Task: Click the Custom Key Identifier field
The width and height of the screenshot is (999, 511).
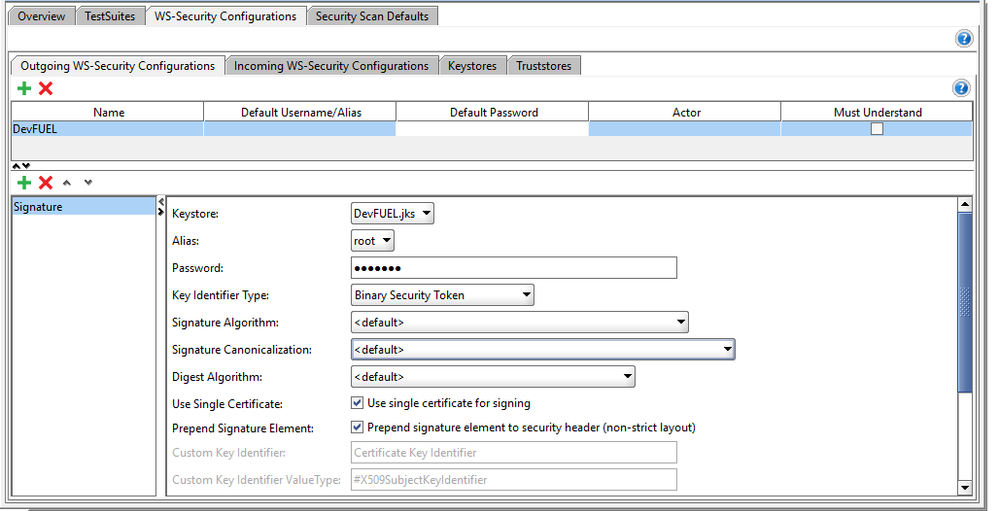Action: point(514,452)
